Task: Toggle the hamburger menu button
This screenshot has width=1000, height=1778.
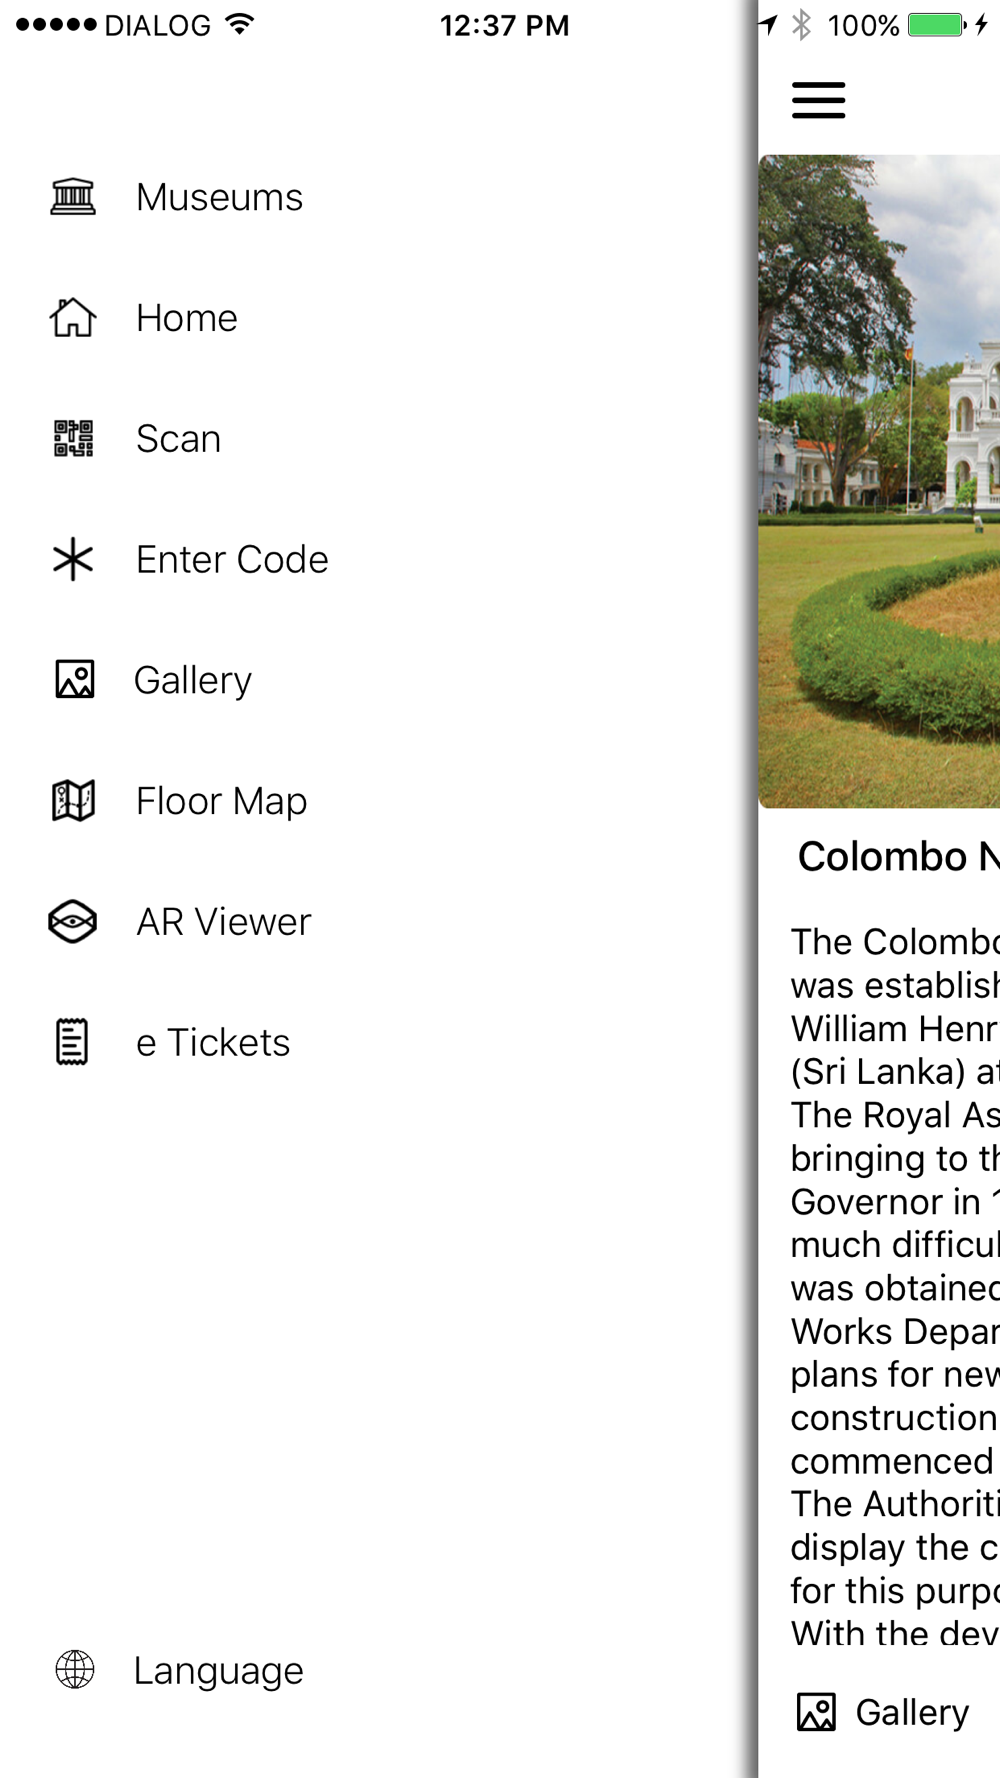Action: tap(819, 100)
